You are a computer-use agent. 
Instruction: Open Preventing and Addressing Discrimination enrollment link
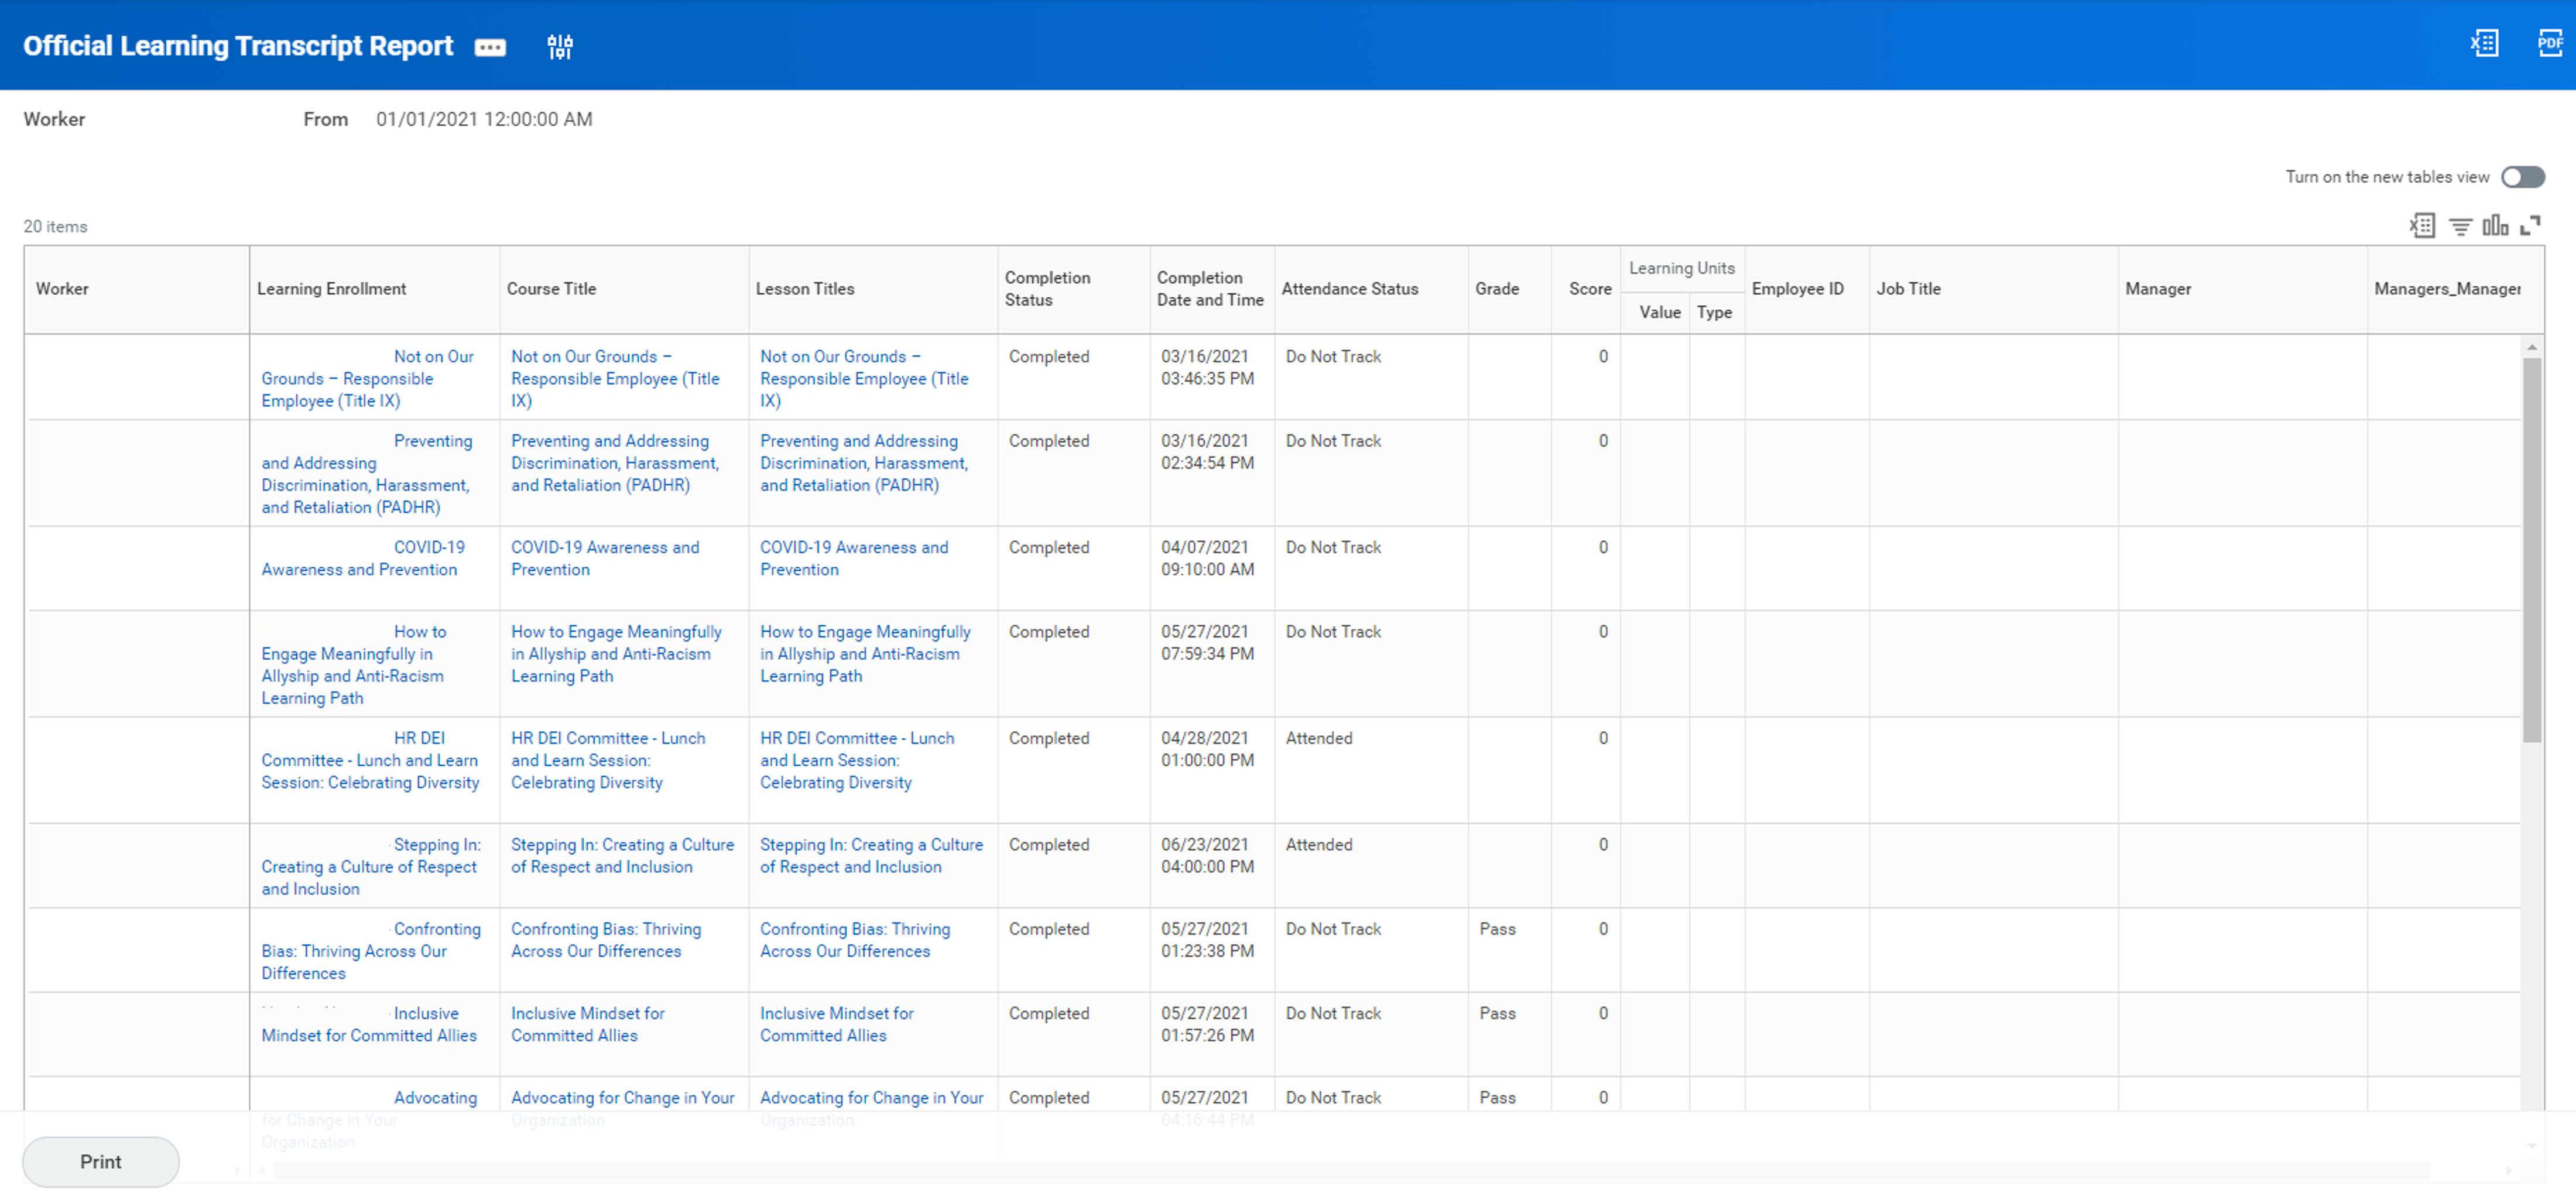pyautogui.click(x=366, y=474)
